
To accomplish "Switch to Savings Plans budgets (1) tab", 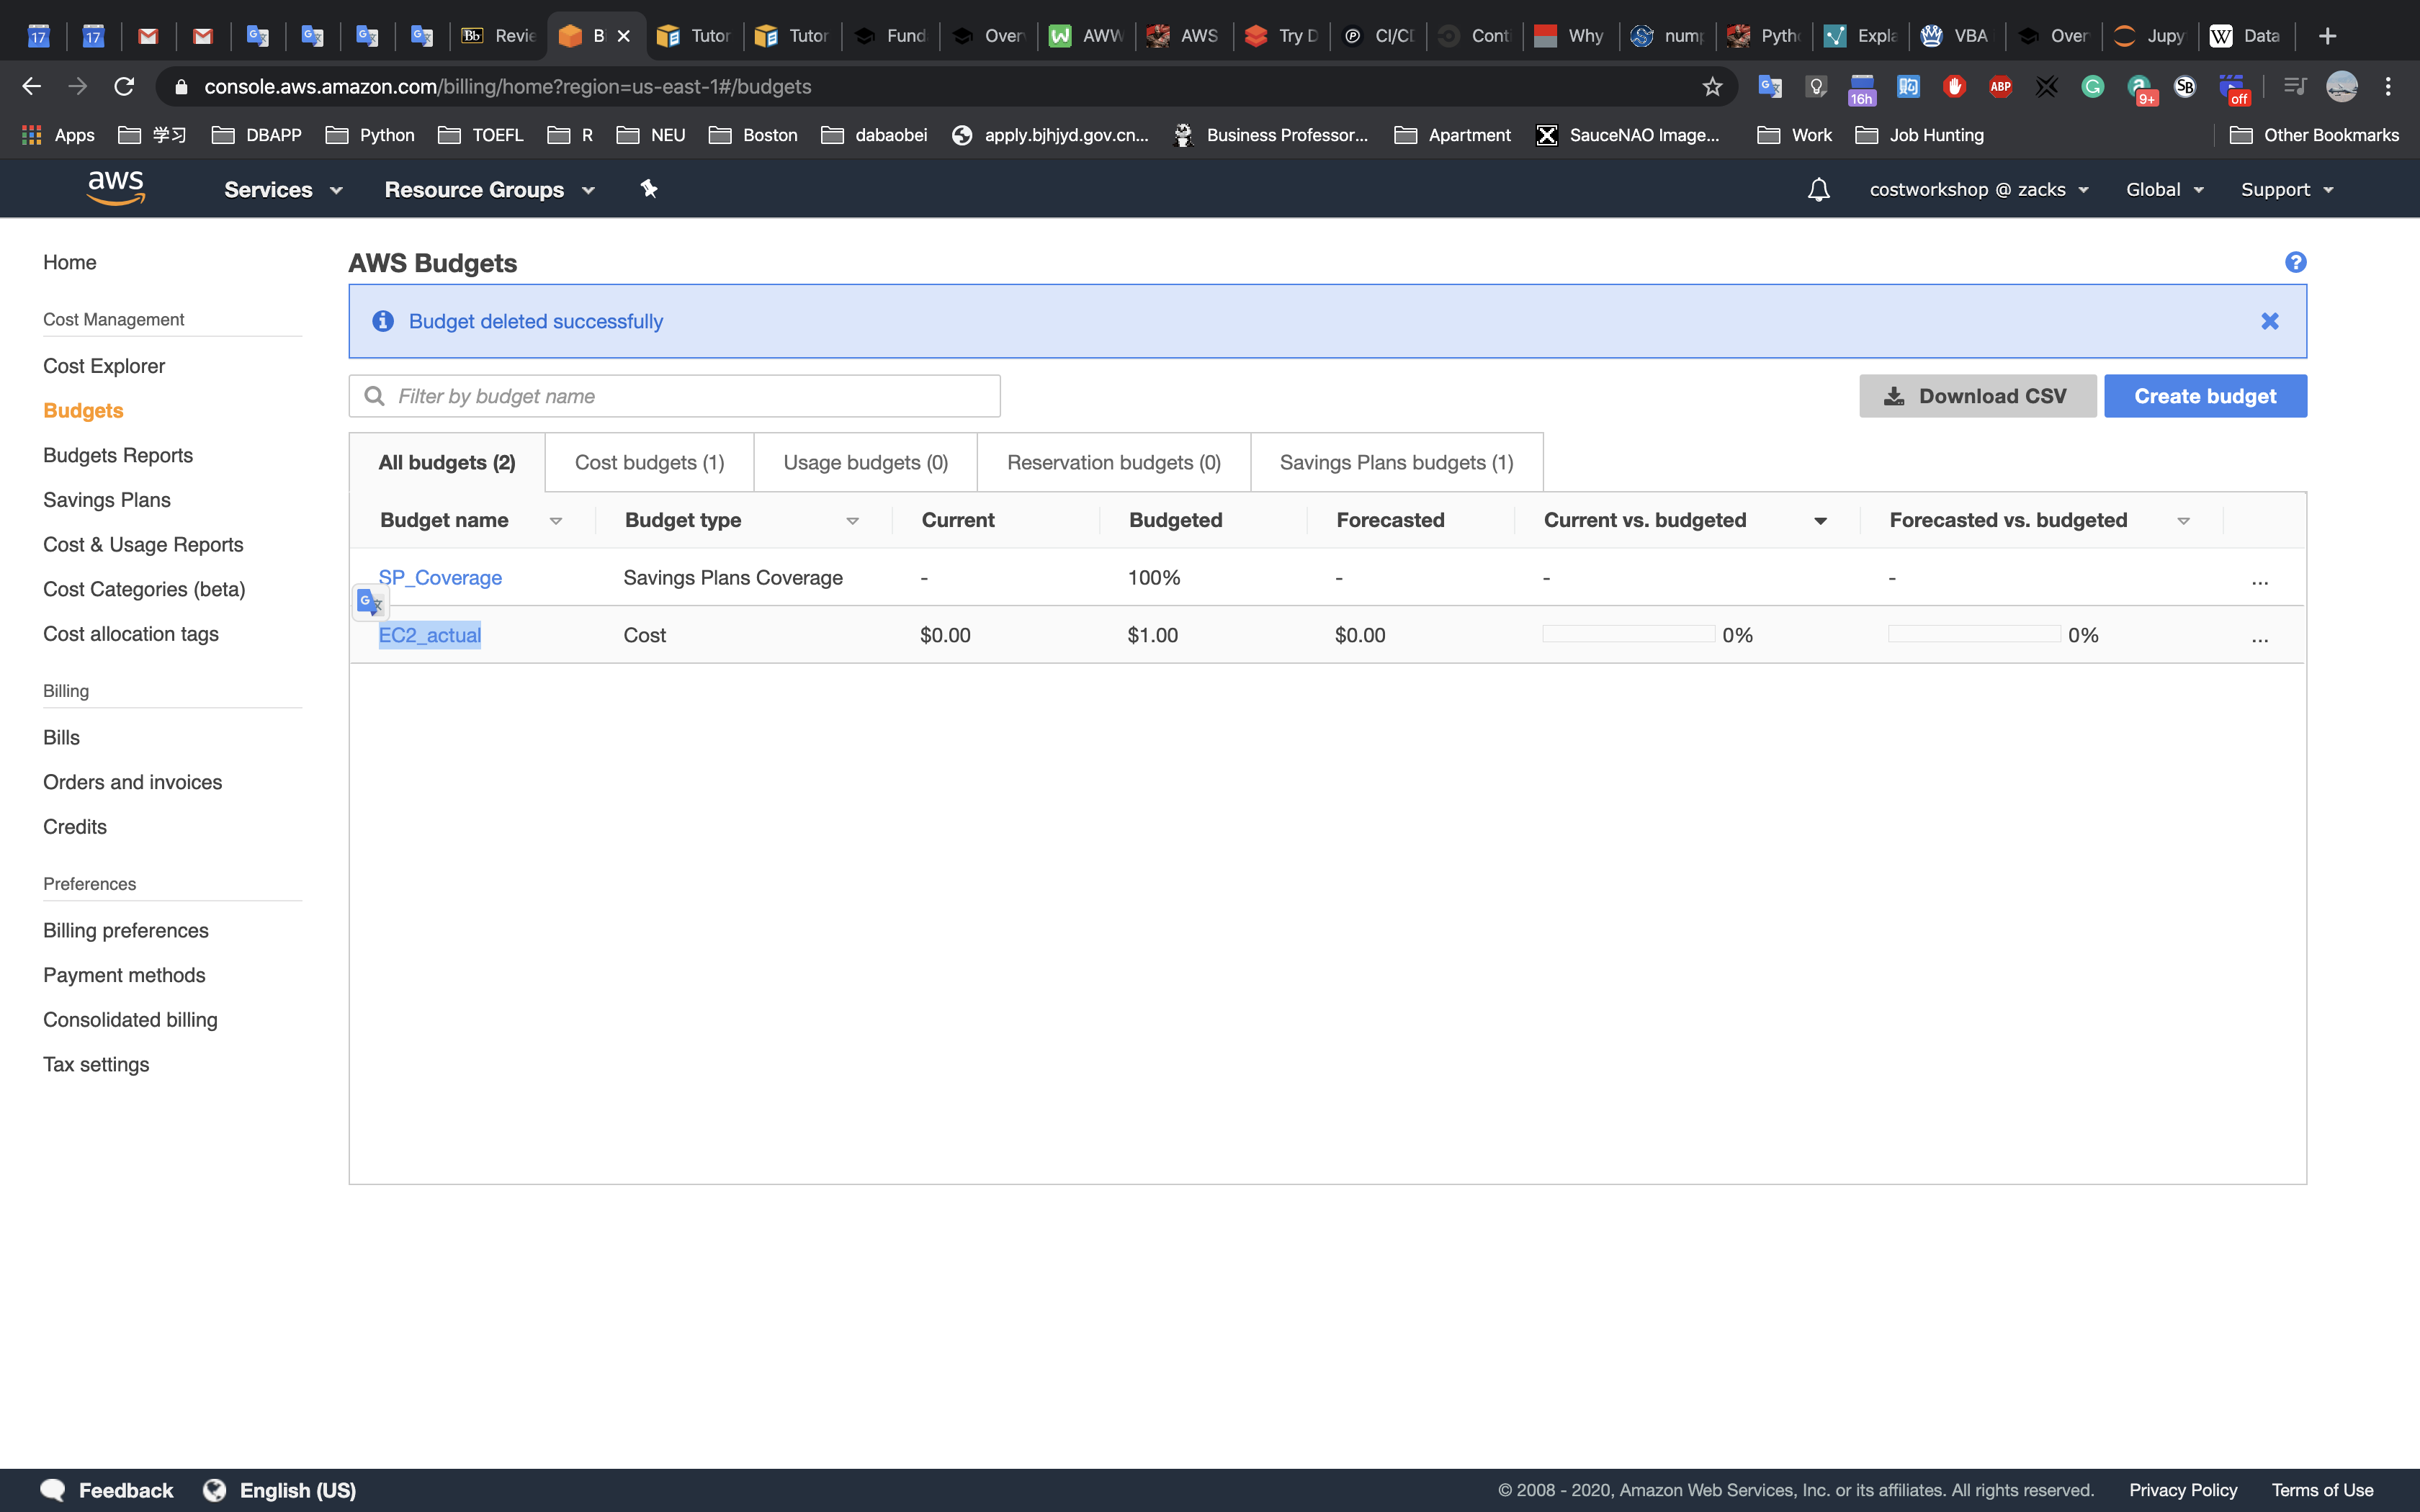I will pyautogui.click(x=1396, y=463).
